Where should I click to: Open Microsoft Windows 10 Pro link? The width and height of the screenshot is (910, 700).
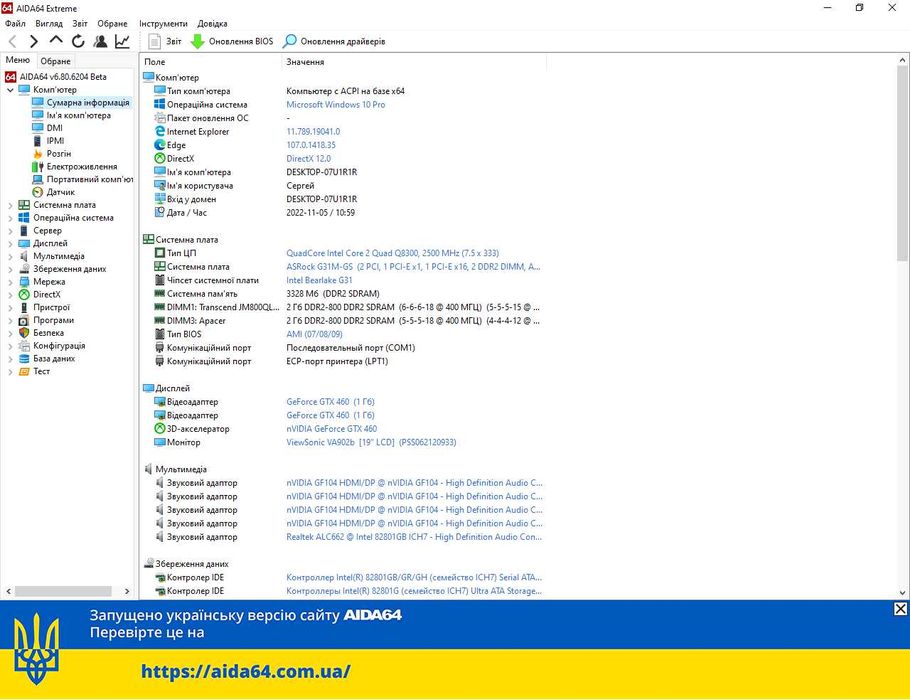coord(335,104)
